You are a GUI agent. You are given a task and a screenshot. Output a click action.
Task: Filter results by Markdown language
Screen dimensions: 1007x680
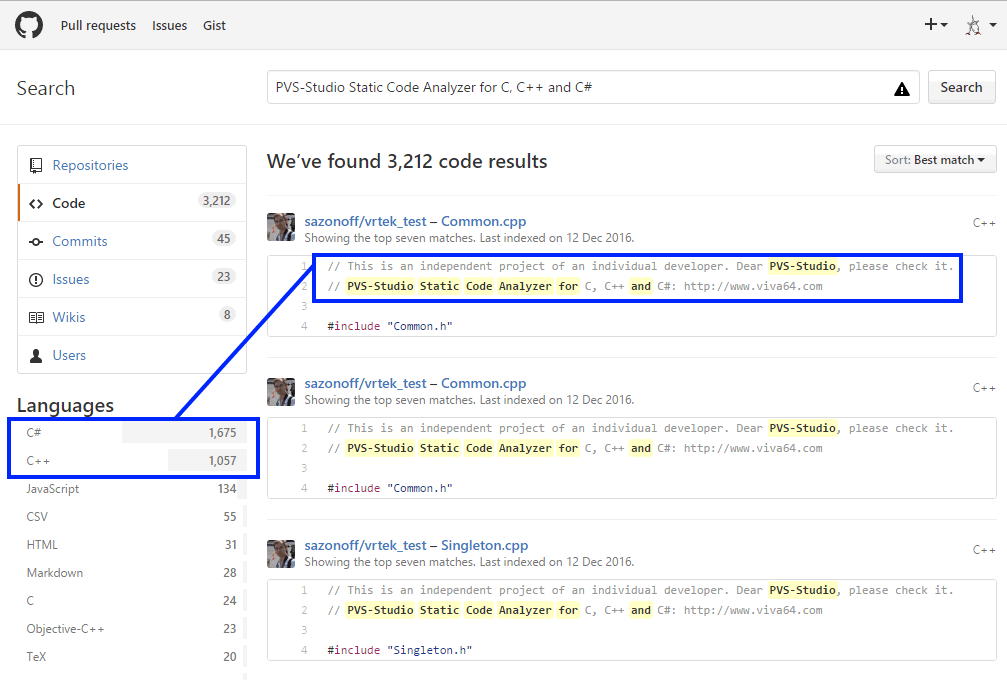click(x=132, y=573)
